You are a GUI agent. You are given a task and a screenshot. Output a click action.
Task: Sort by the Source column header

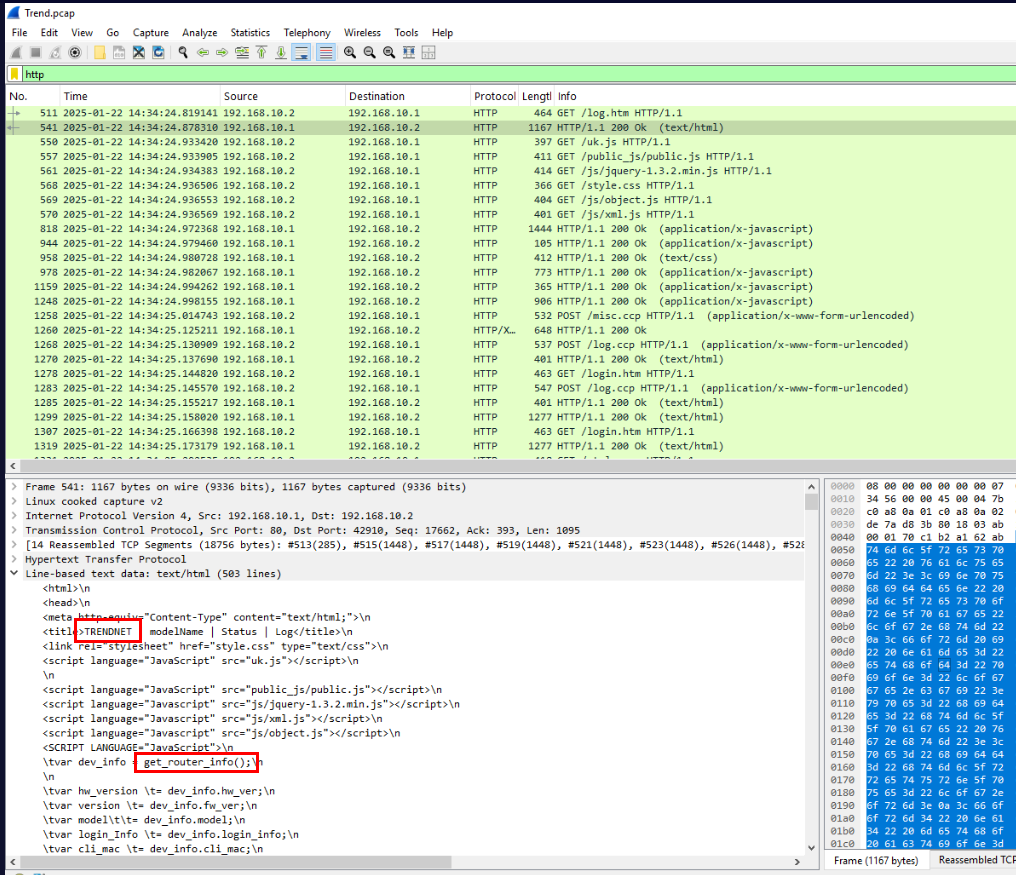283,96
